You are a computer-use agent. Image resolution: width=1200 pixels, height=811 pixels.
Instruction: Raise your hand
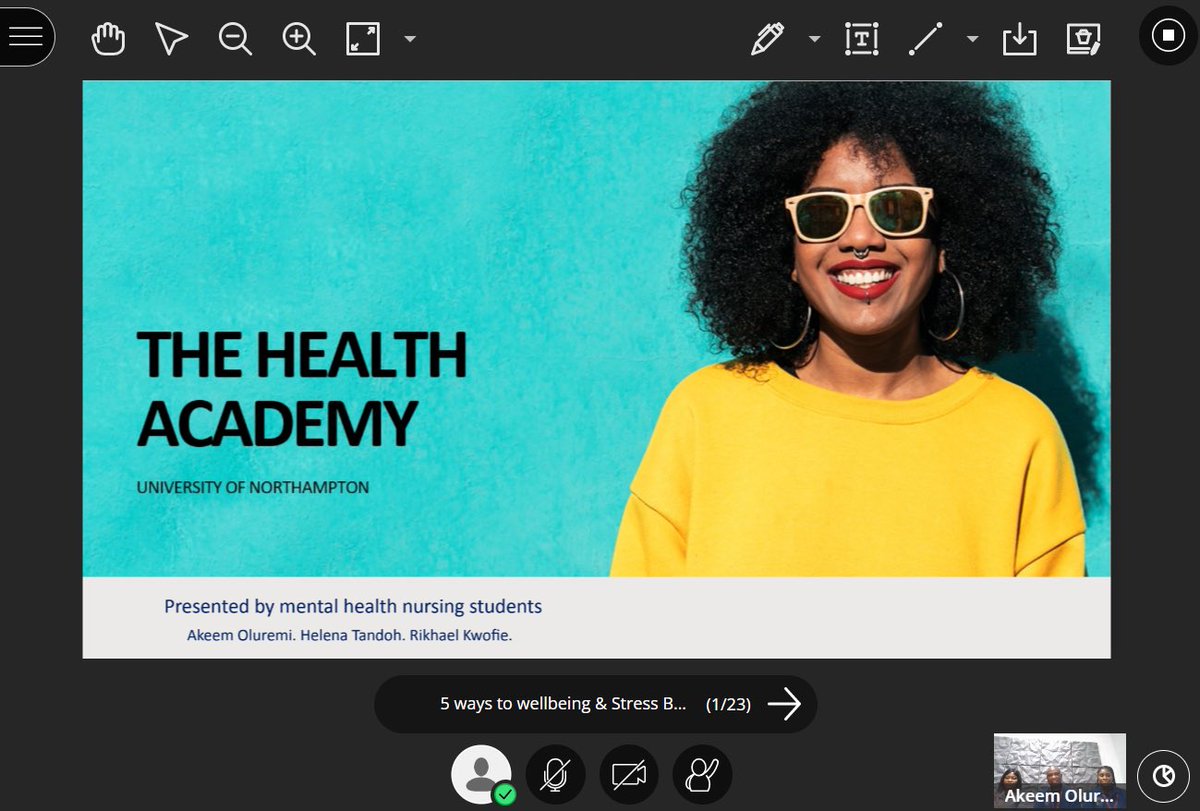(703, 774)
